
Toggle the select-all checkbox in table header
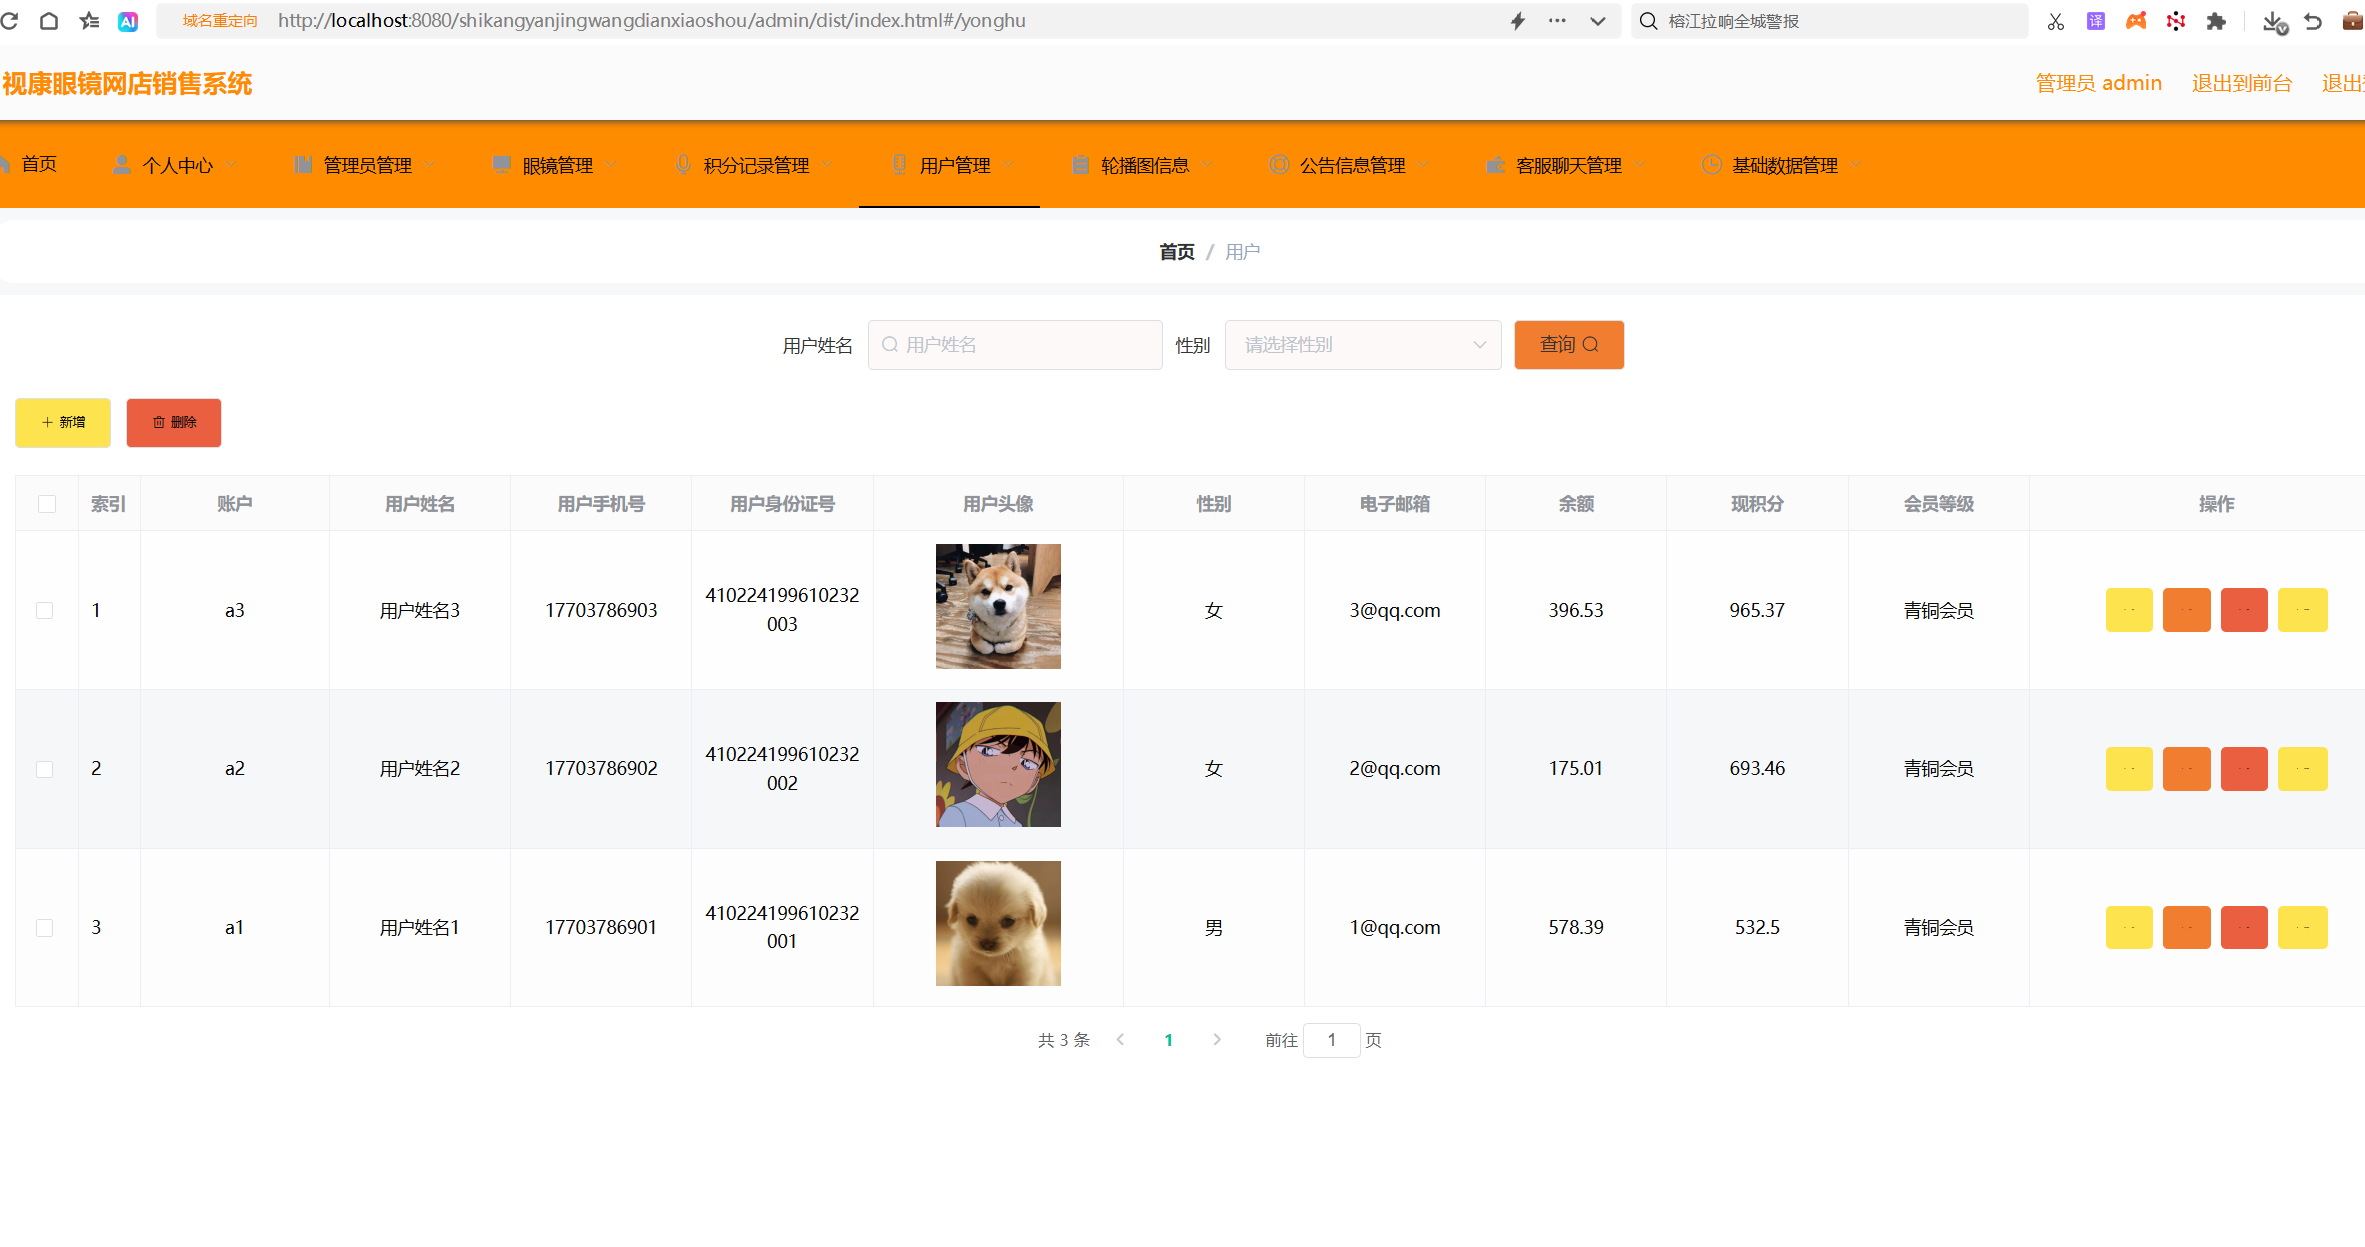pyautogui.click(x=46, y=504)
